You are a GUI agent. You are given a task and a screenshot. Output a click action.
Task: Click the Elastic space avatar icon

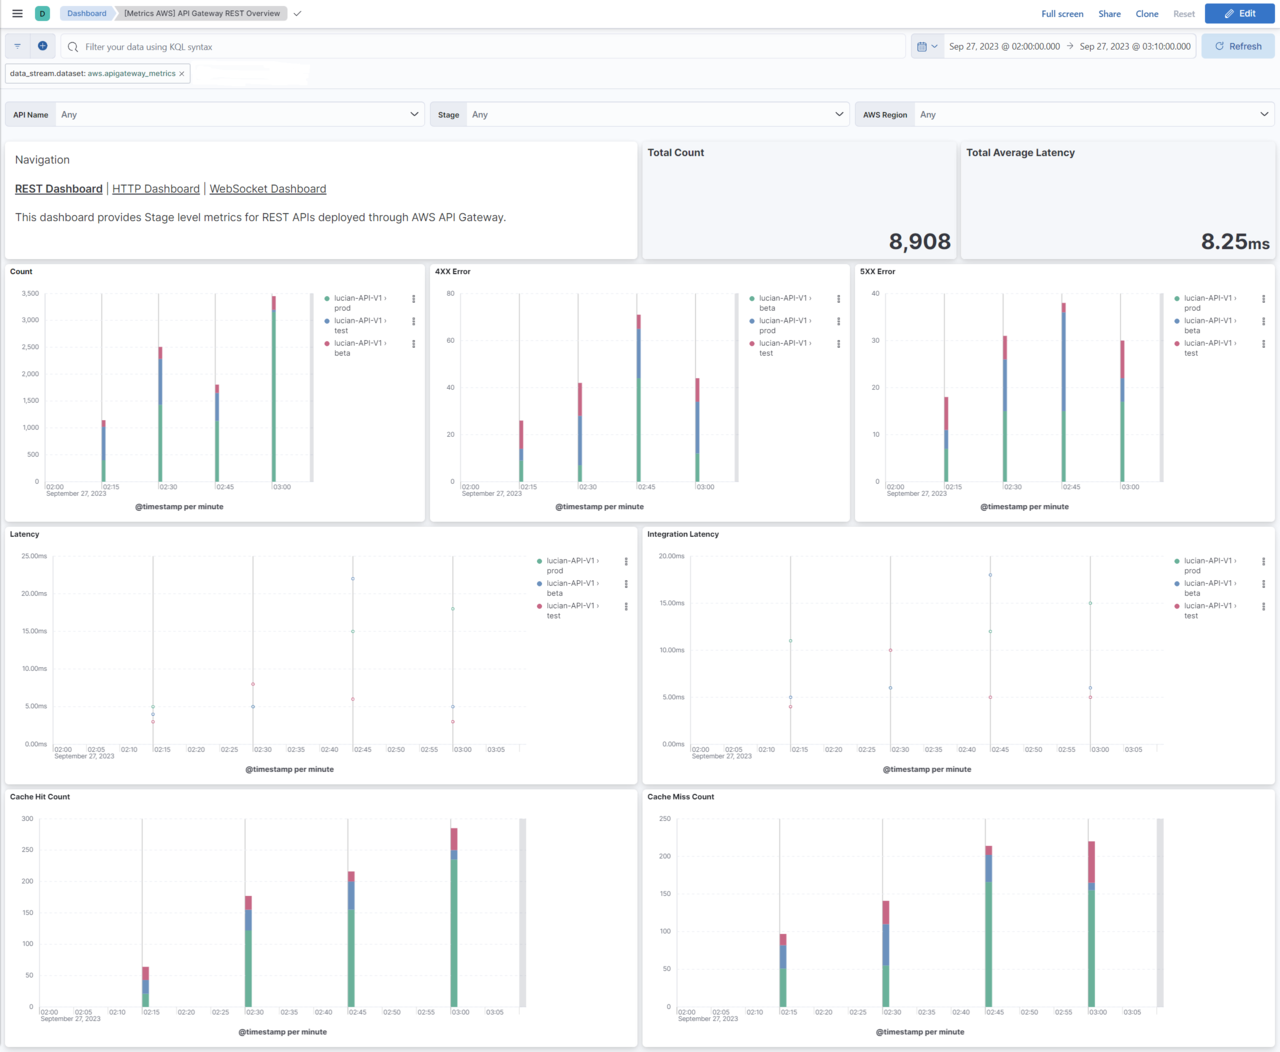coord(41,13)
